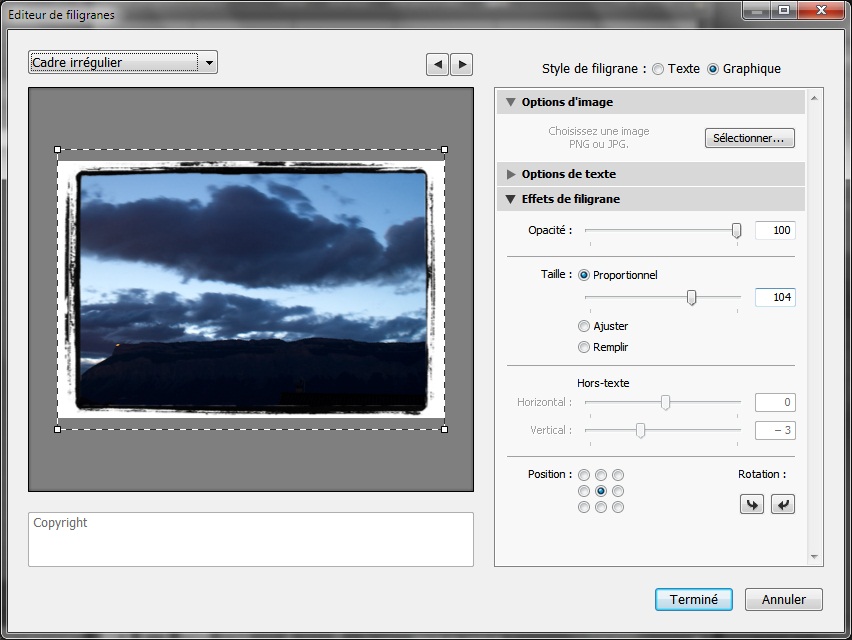Rotate watermark with the right rotation icon
852x640 pixels.
[782, 504]
